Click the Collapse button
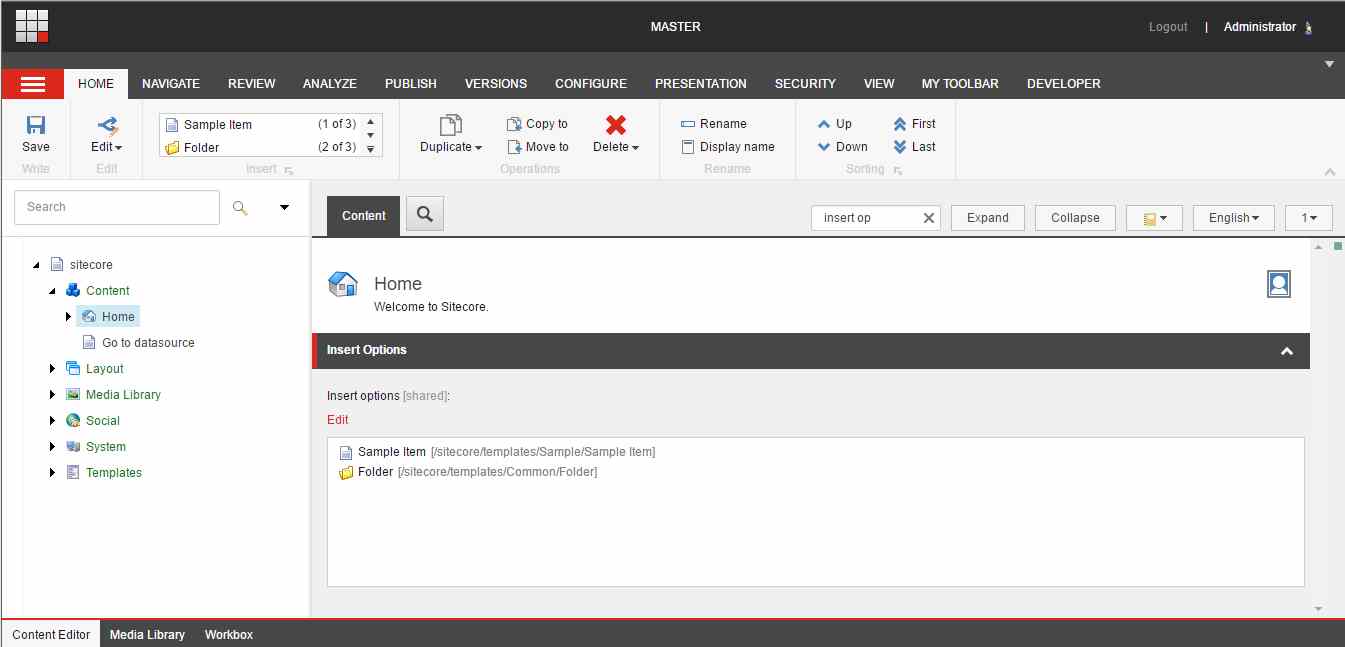This screenshot has height=647, width=1345. pos(1075,218)
